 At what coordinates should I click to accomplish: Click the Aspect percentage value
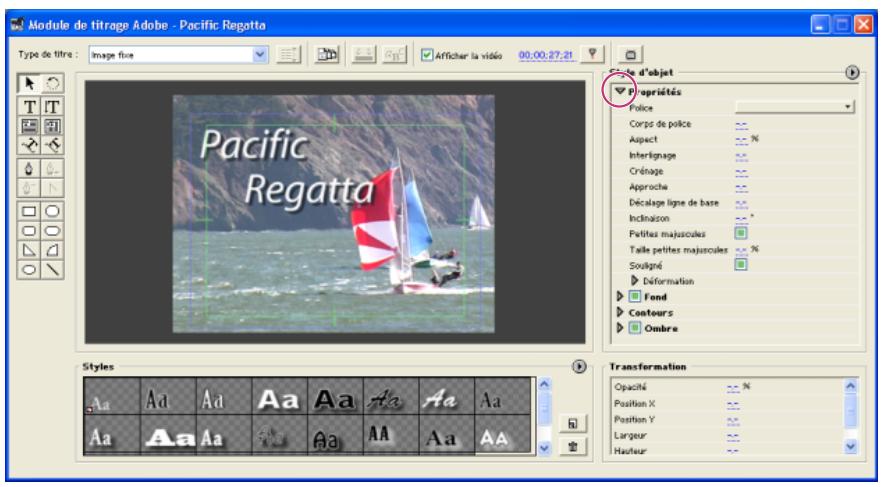(741, 140)
